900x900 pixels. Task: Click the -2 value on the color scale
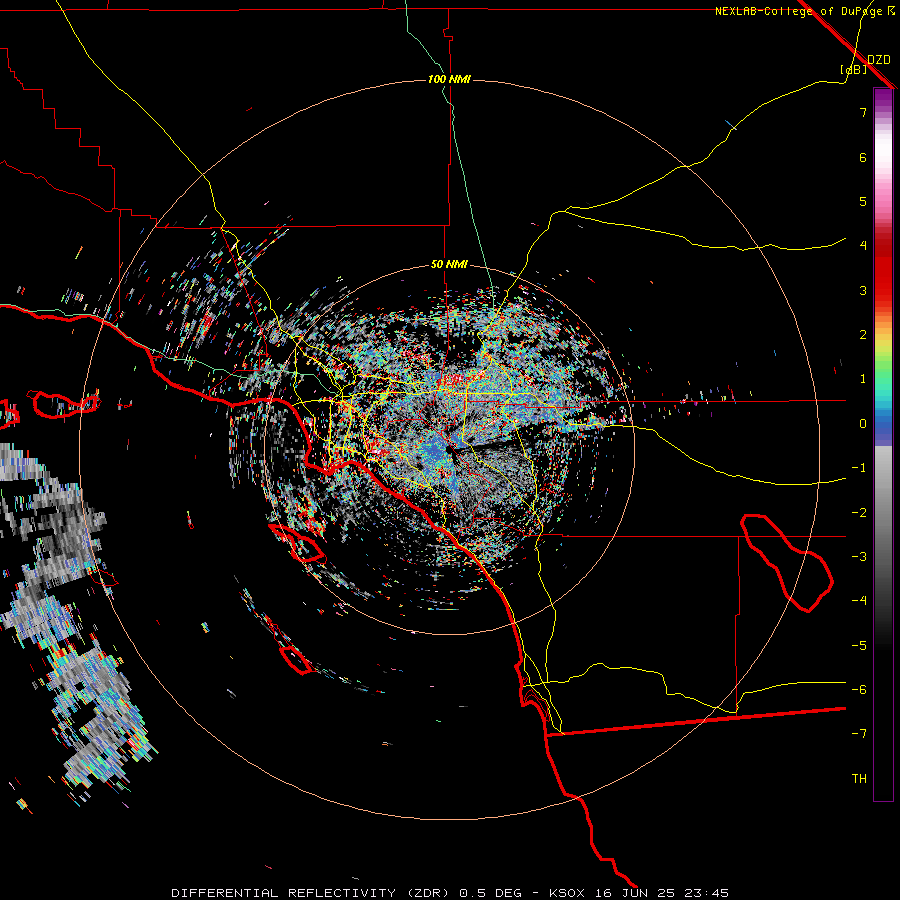[x=859, y=513]
